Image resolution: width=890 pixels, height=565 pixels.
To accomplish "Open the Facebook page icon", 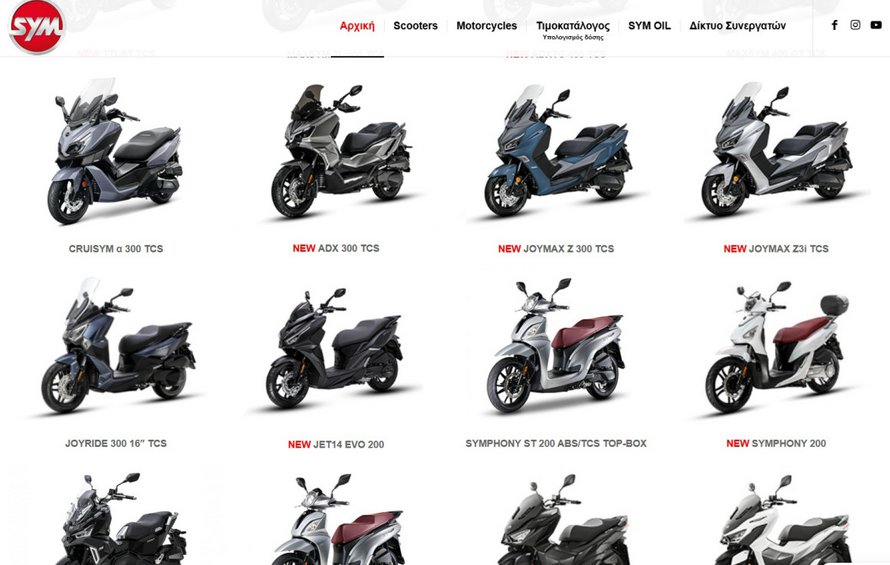I will tap(834, 25).
